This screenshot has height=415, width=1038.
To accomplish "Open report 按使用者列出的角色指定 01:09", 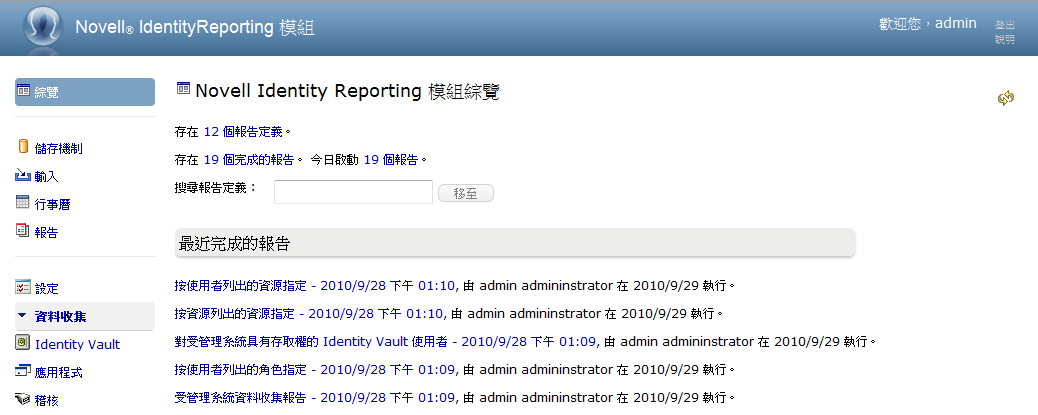I will coord(314,369).
